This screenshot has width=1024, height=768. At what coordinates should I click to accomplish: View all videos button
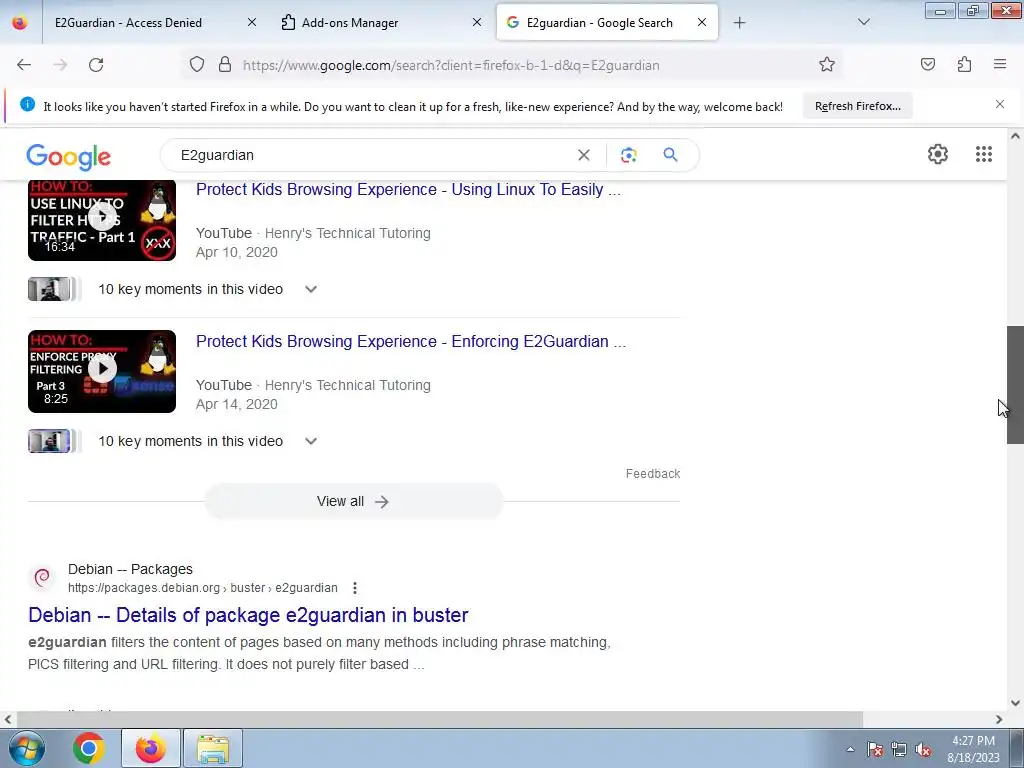tap(353, 502)
